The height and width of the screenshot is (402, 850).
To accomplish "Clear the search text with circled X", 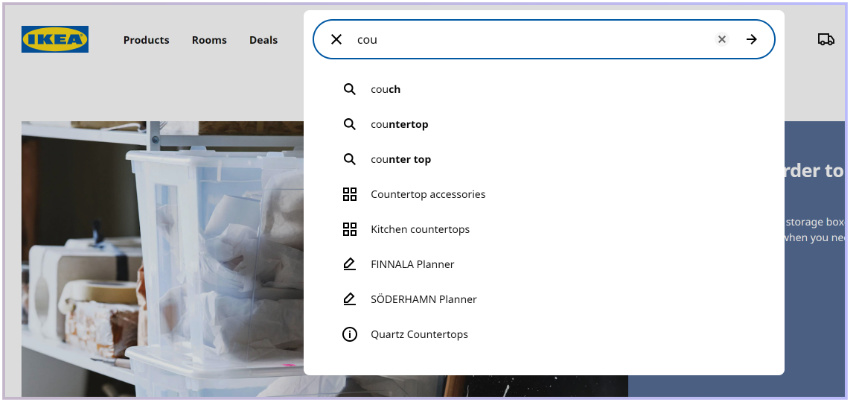I will pyautogui.click(x=722, y=40).
